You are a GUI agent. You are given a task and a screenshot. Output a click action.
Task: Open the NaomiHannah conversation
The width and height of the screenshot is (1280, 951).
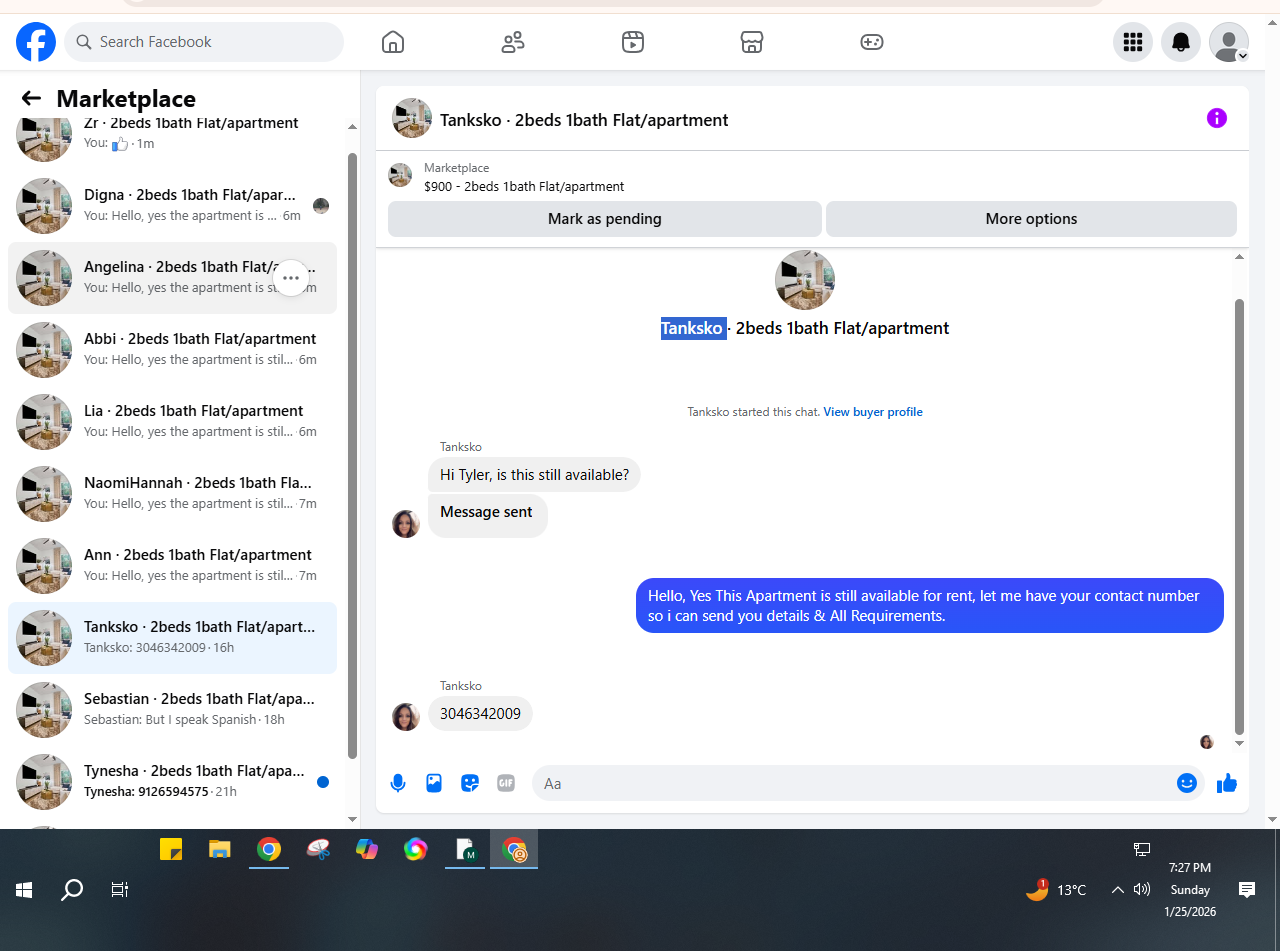172,494
